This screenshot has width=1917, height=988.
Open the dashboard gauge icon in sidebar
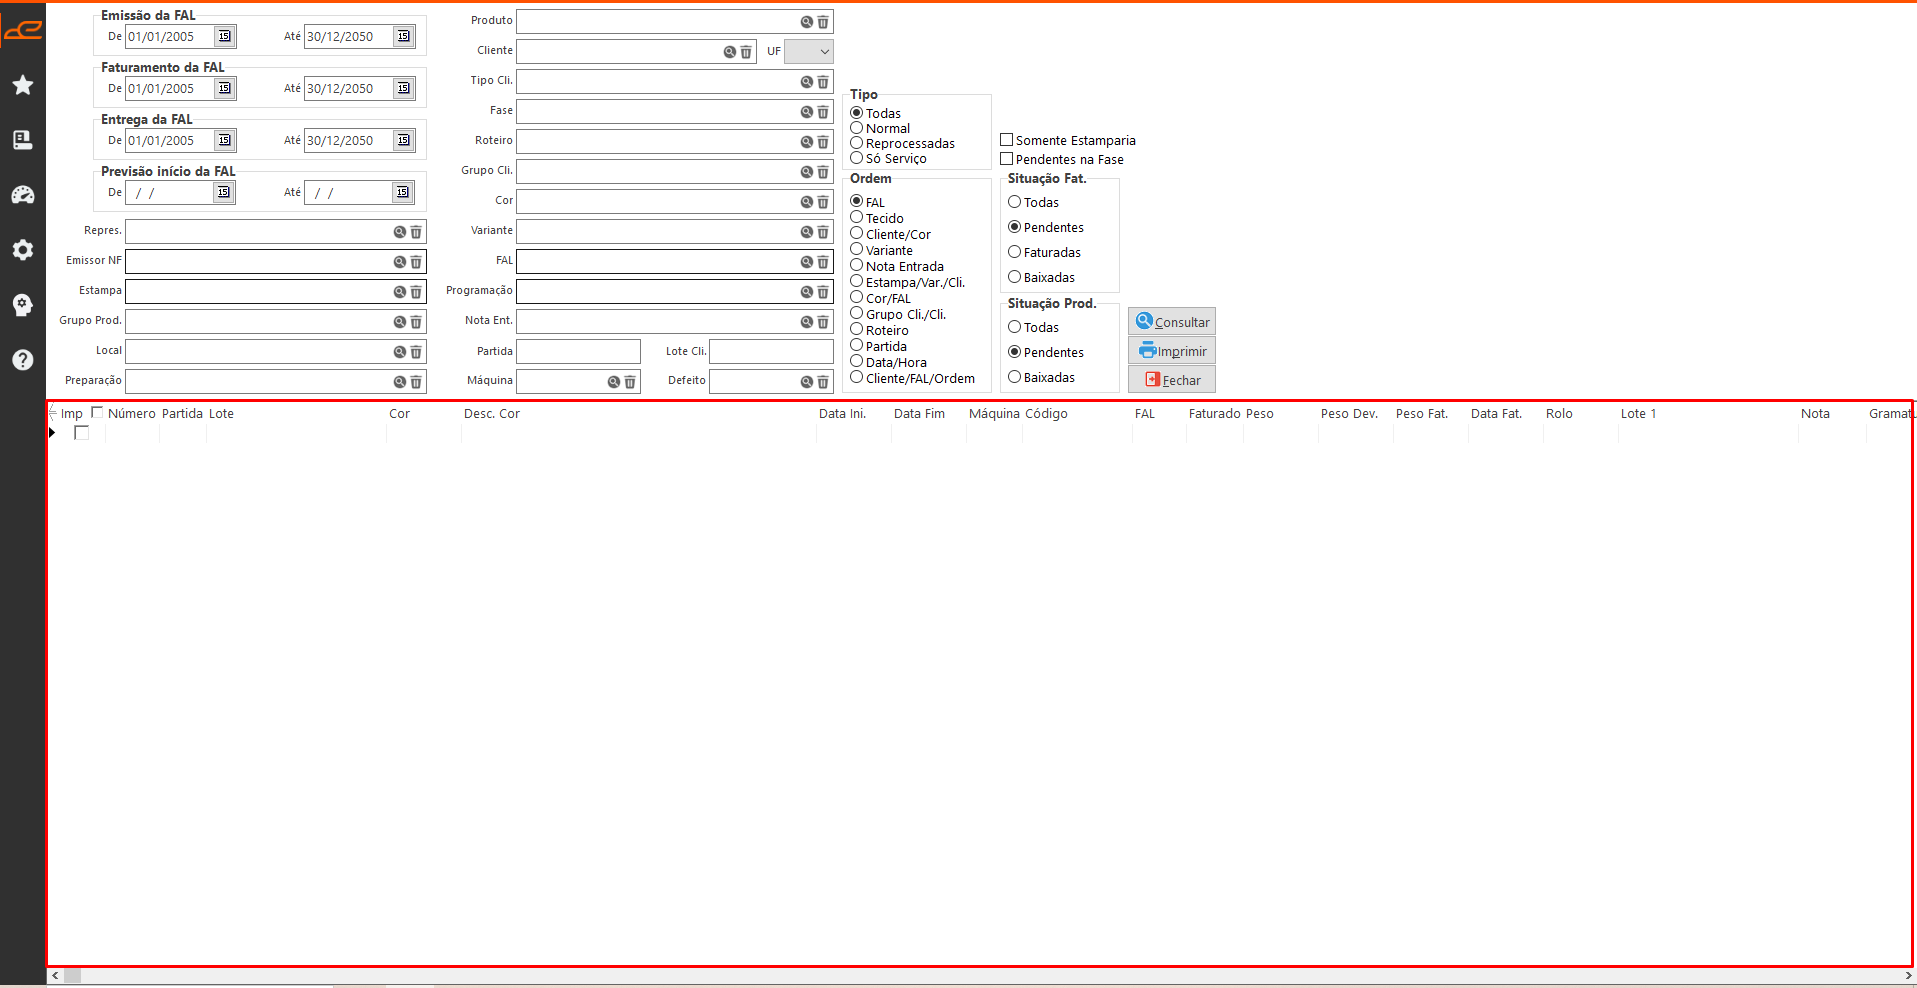point(22,195)
